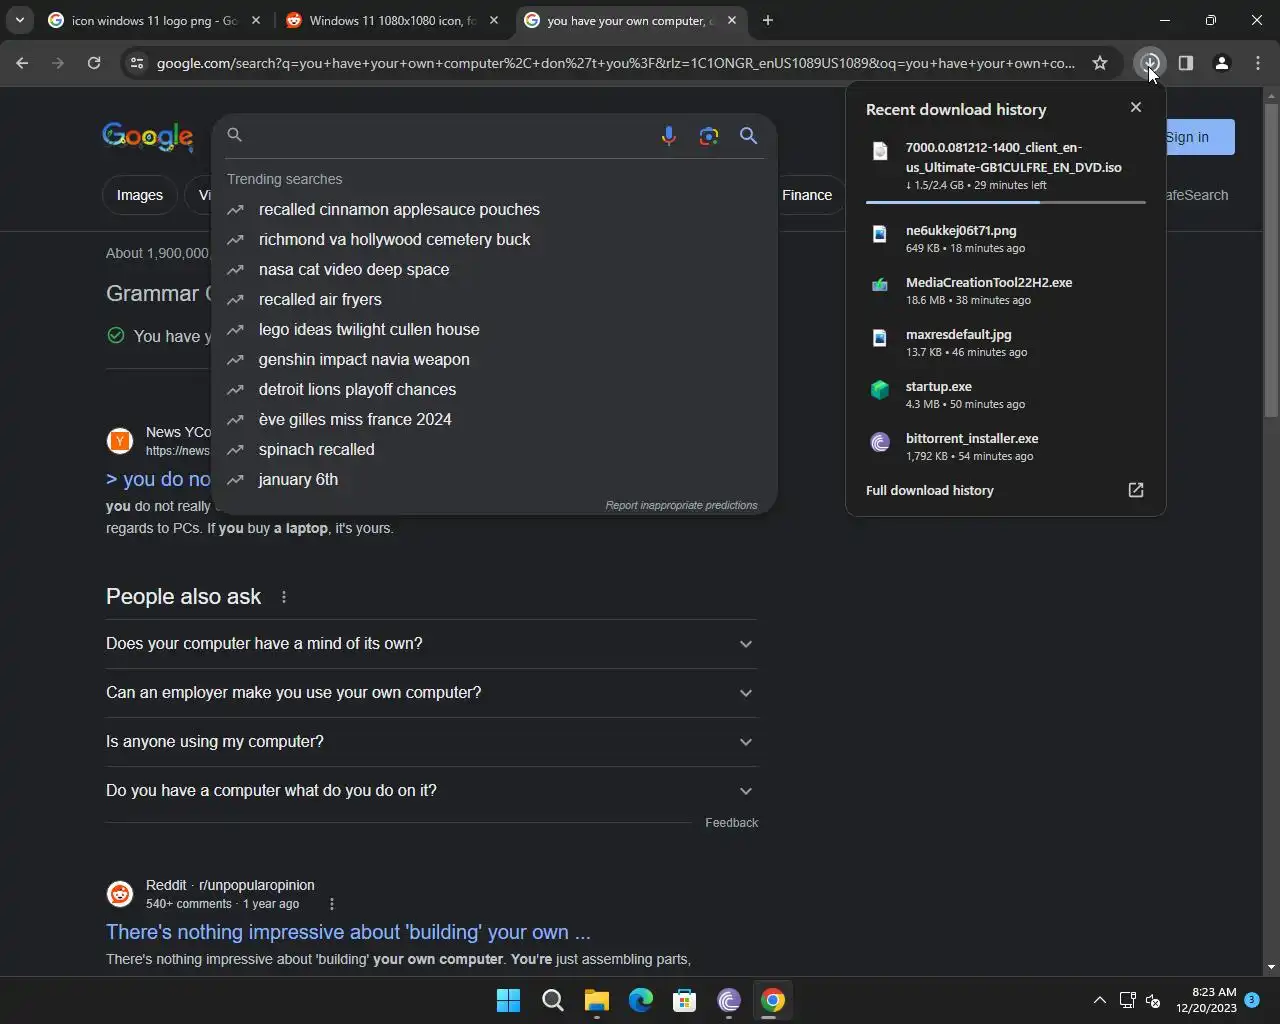Search by image with Google Lens icon
This screenshot has width=1280, height=1024.
click(708, 136)
